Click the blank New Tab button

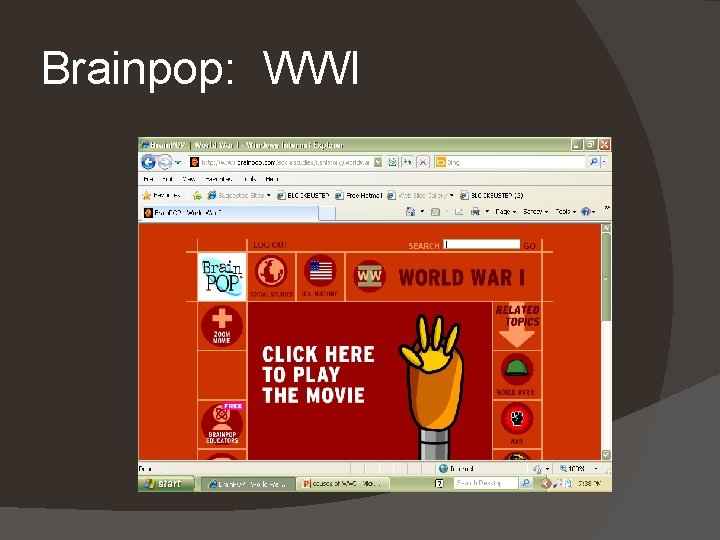pos(327,213)
